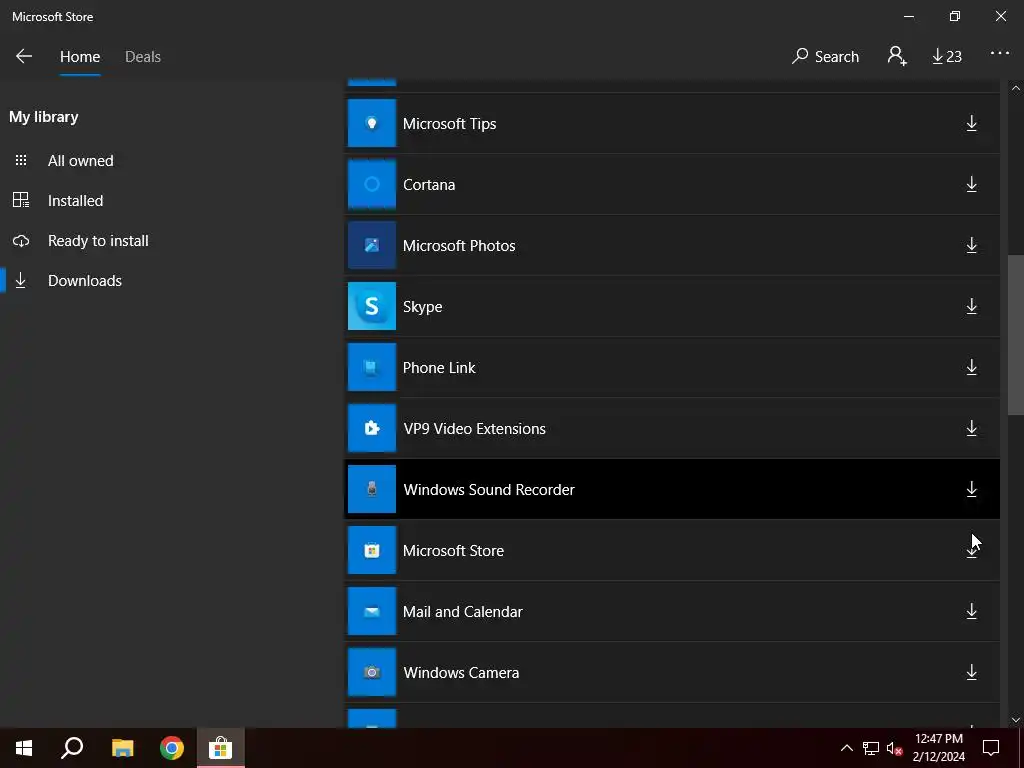Launch File Explorer from the taskbar

pyautogui.click(x=122, y=748)
